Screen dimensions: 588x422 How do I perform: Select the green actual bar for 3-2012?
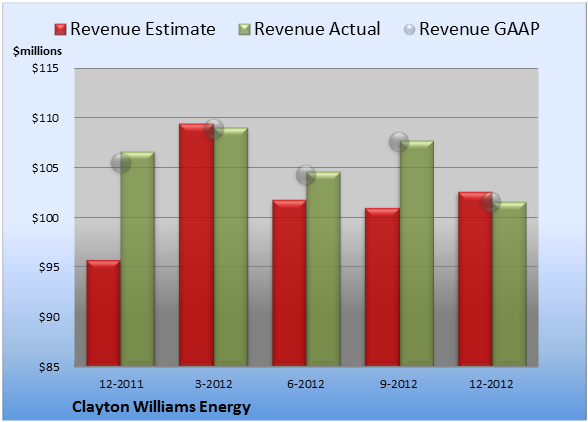[x=231, y=247]
